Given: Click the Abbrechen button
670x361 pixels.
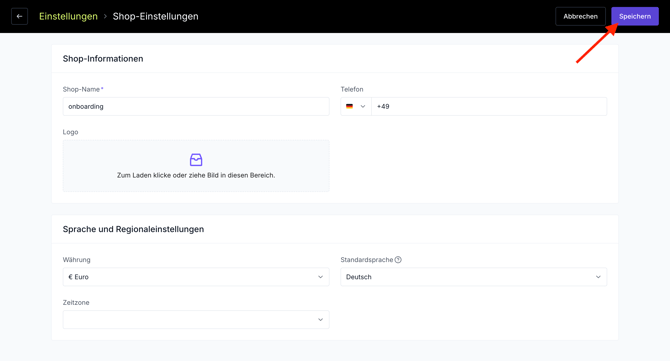Looking at the screenshot, I should 580,16.
